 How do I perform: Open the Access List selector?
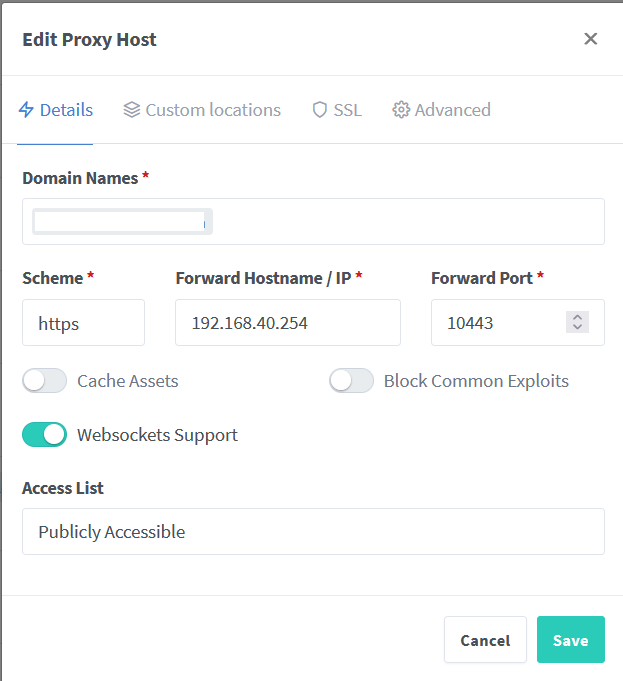pyautogui.click(x=313, y=532)
